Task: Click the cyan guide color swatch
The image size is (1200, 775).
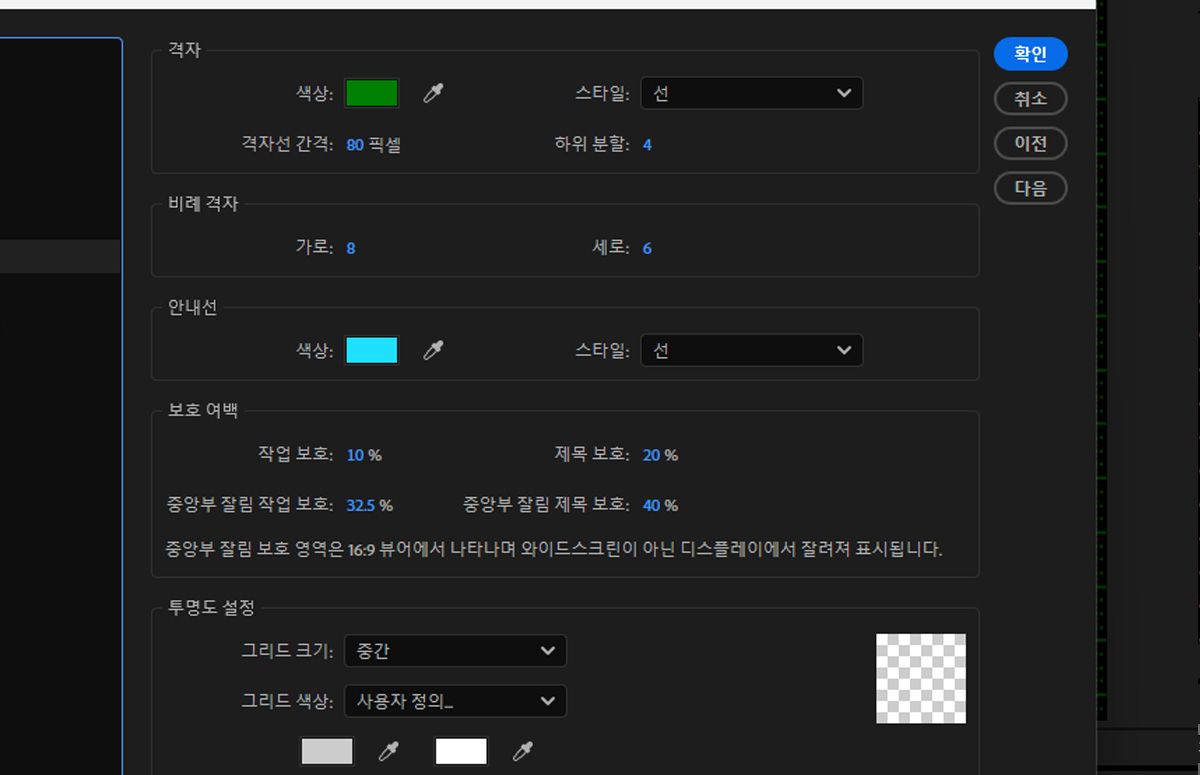Action: (371, 350)
